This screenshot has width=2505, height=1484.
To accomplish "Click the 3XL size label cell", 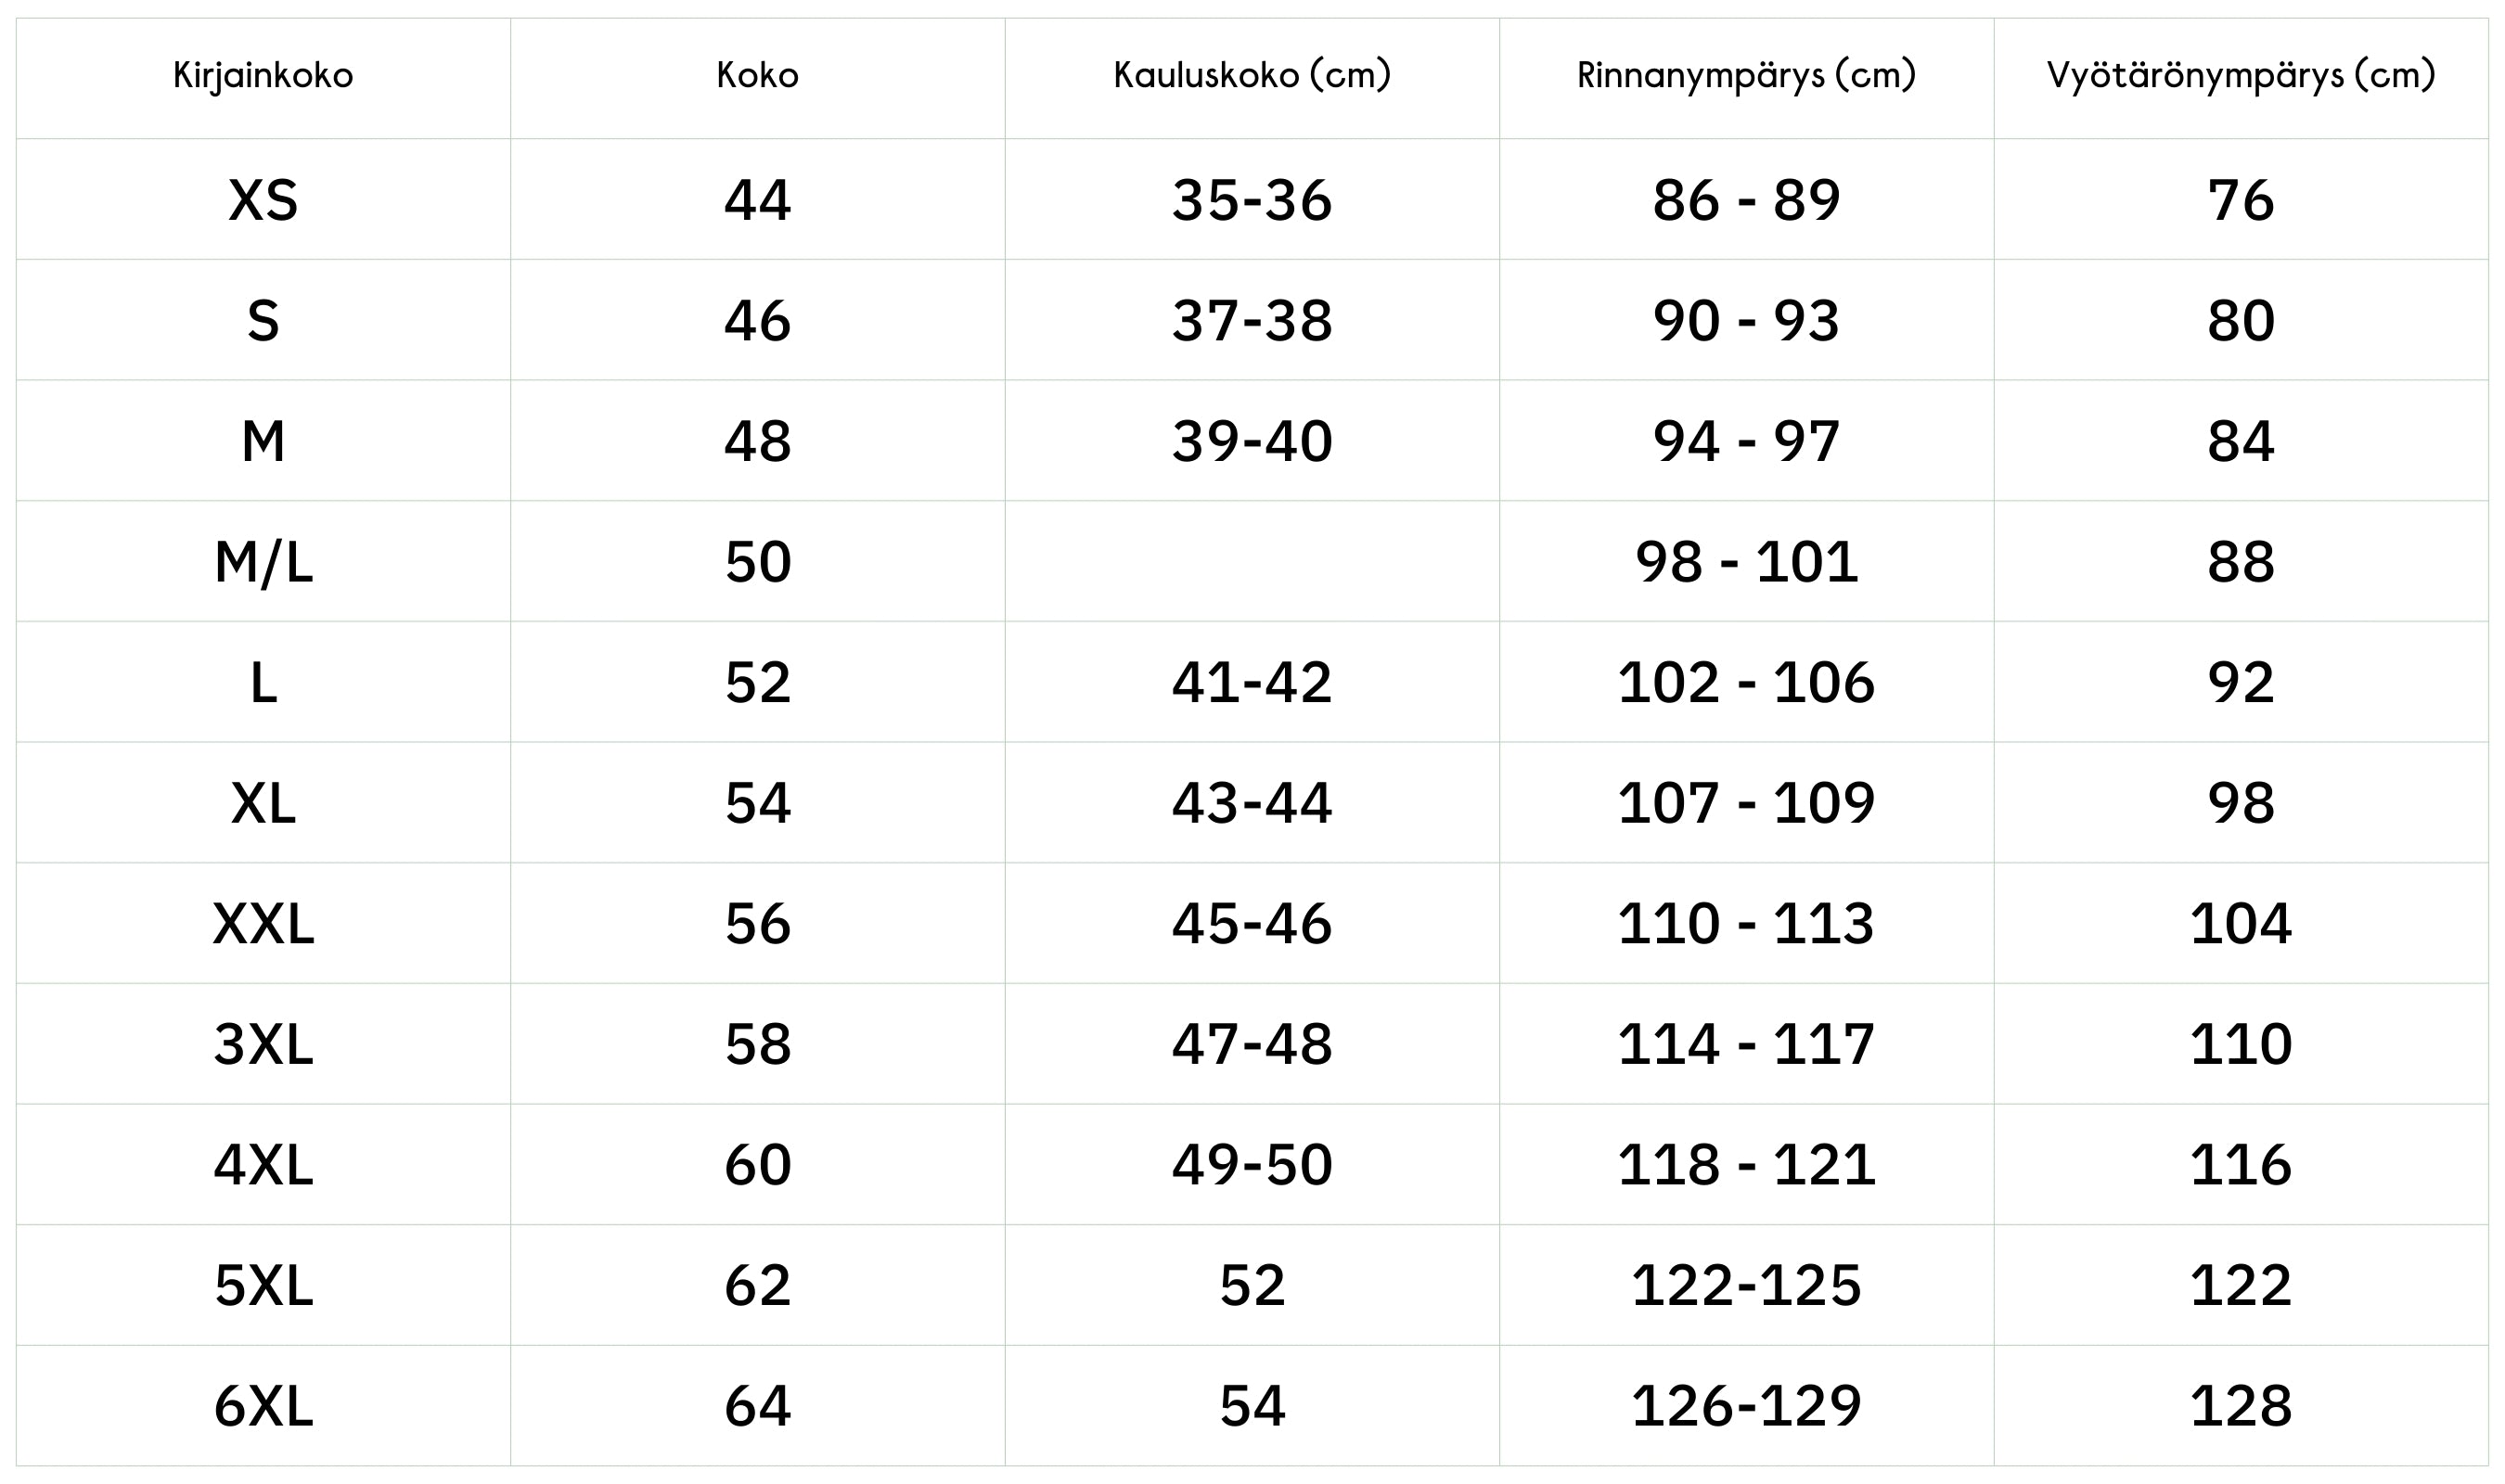I will click(263, 1044).
